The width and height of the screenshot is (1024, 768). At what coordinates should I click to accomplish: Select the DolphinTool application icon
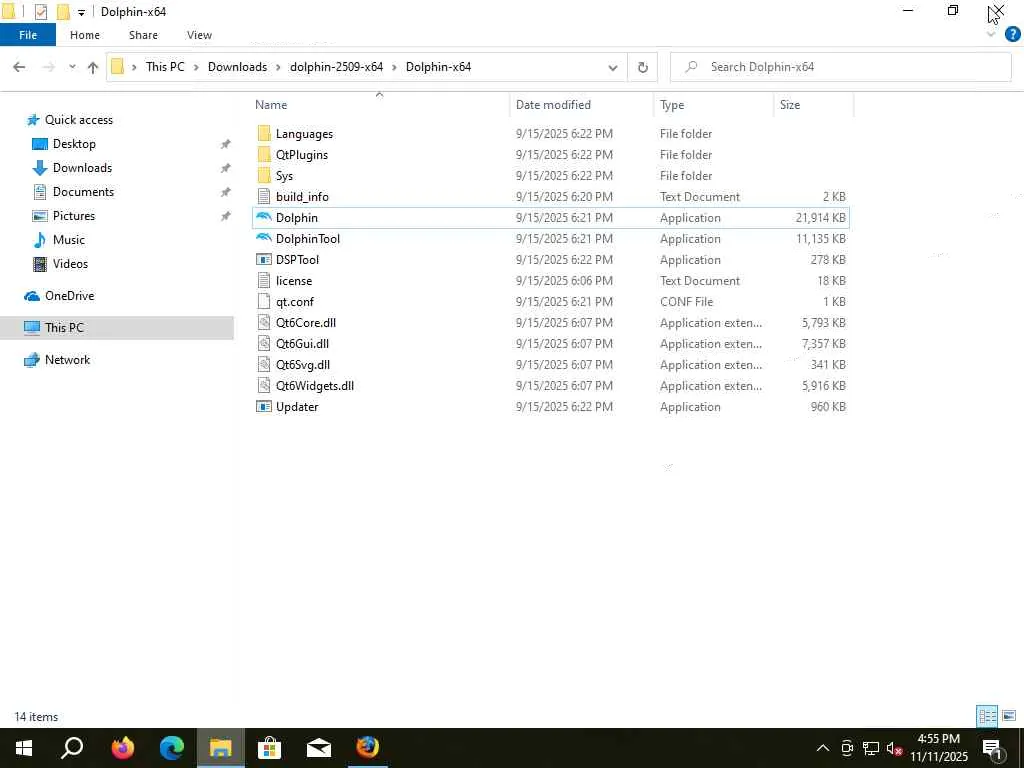264,238
